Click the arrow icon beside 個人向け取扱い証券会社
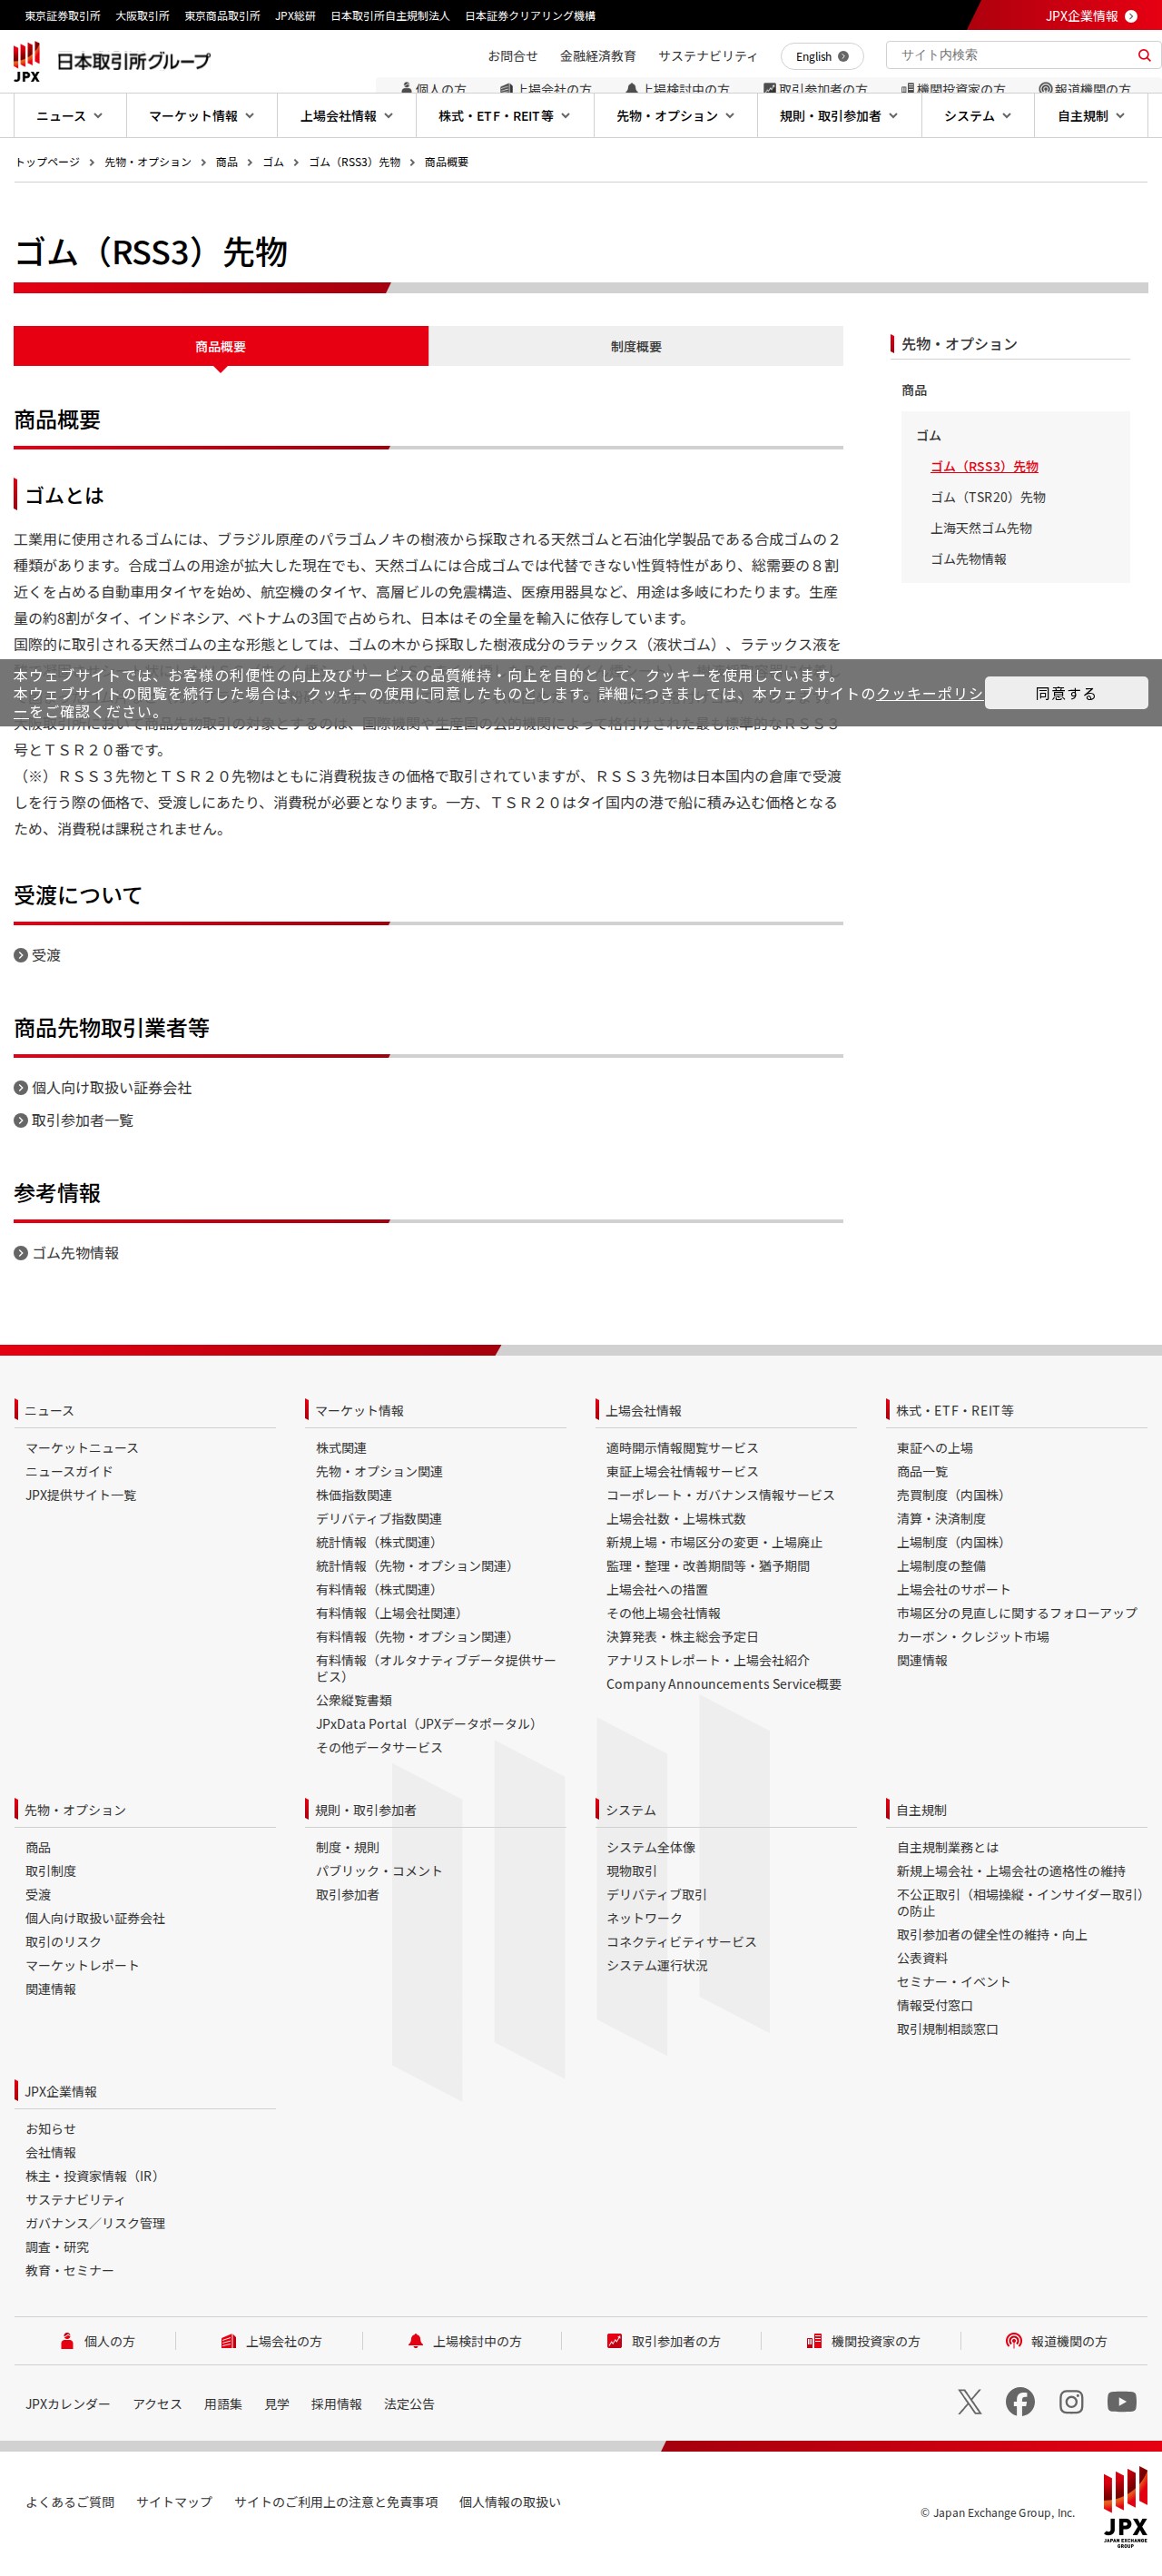Viewport: 1162px width, 2576px height. pos(21,1087)
